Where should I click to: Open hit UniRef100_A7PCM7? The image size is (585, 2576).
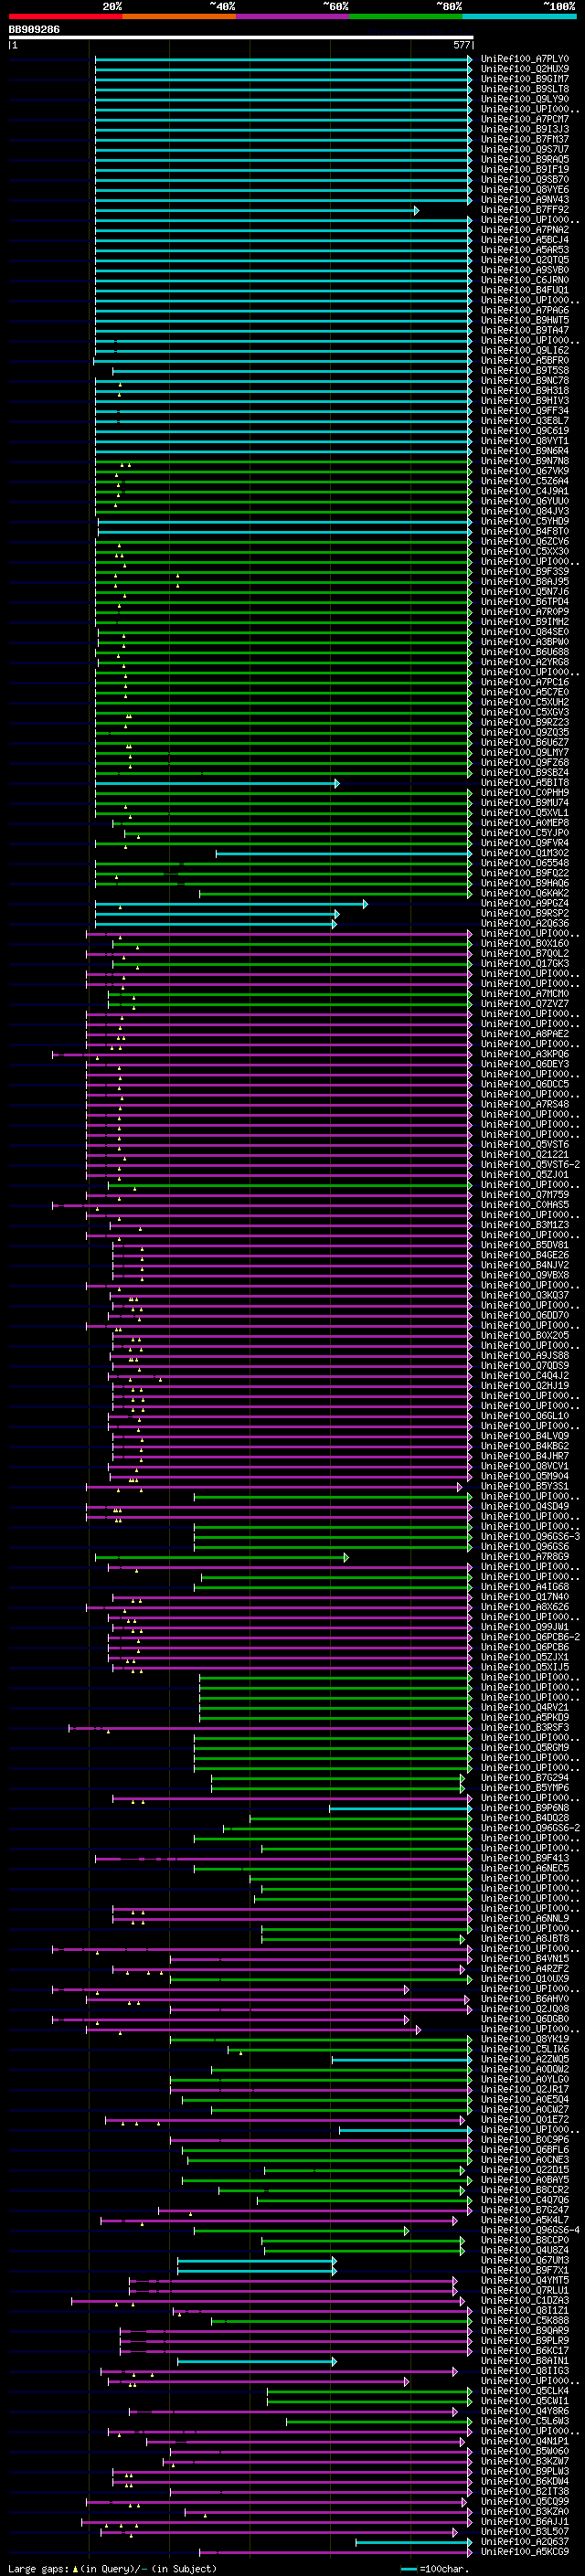coord(525,120)
